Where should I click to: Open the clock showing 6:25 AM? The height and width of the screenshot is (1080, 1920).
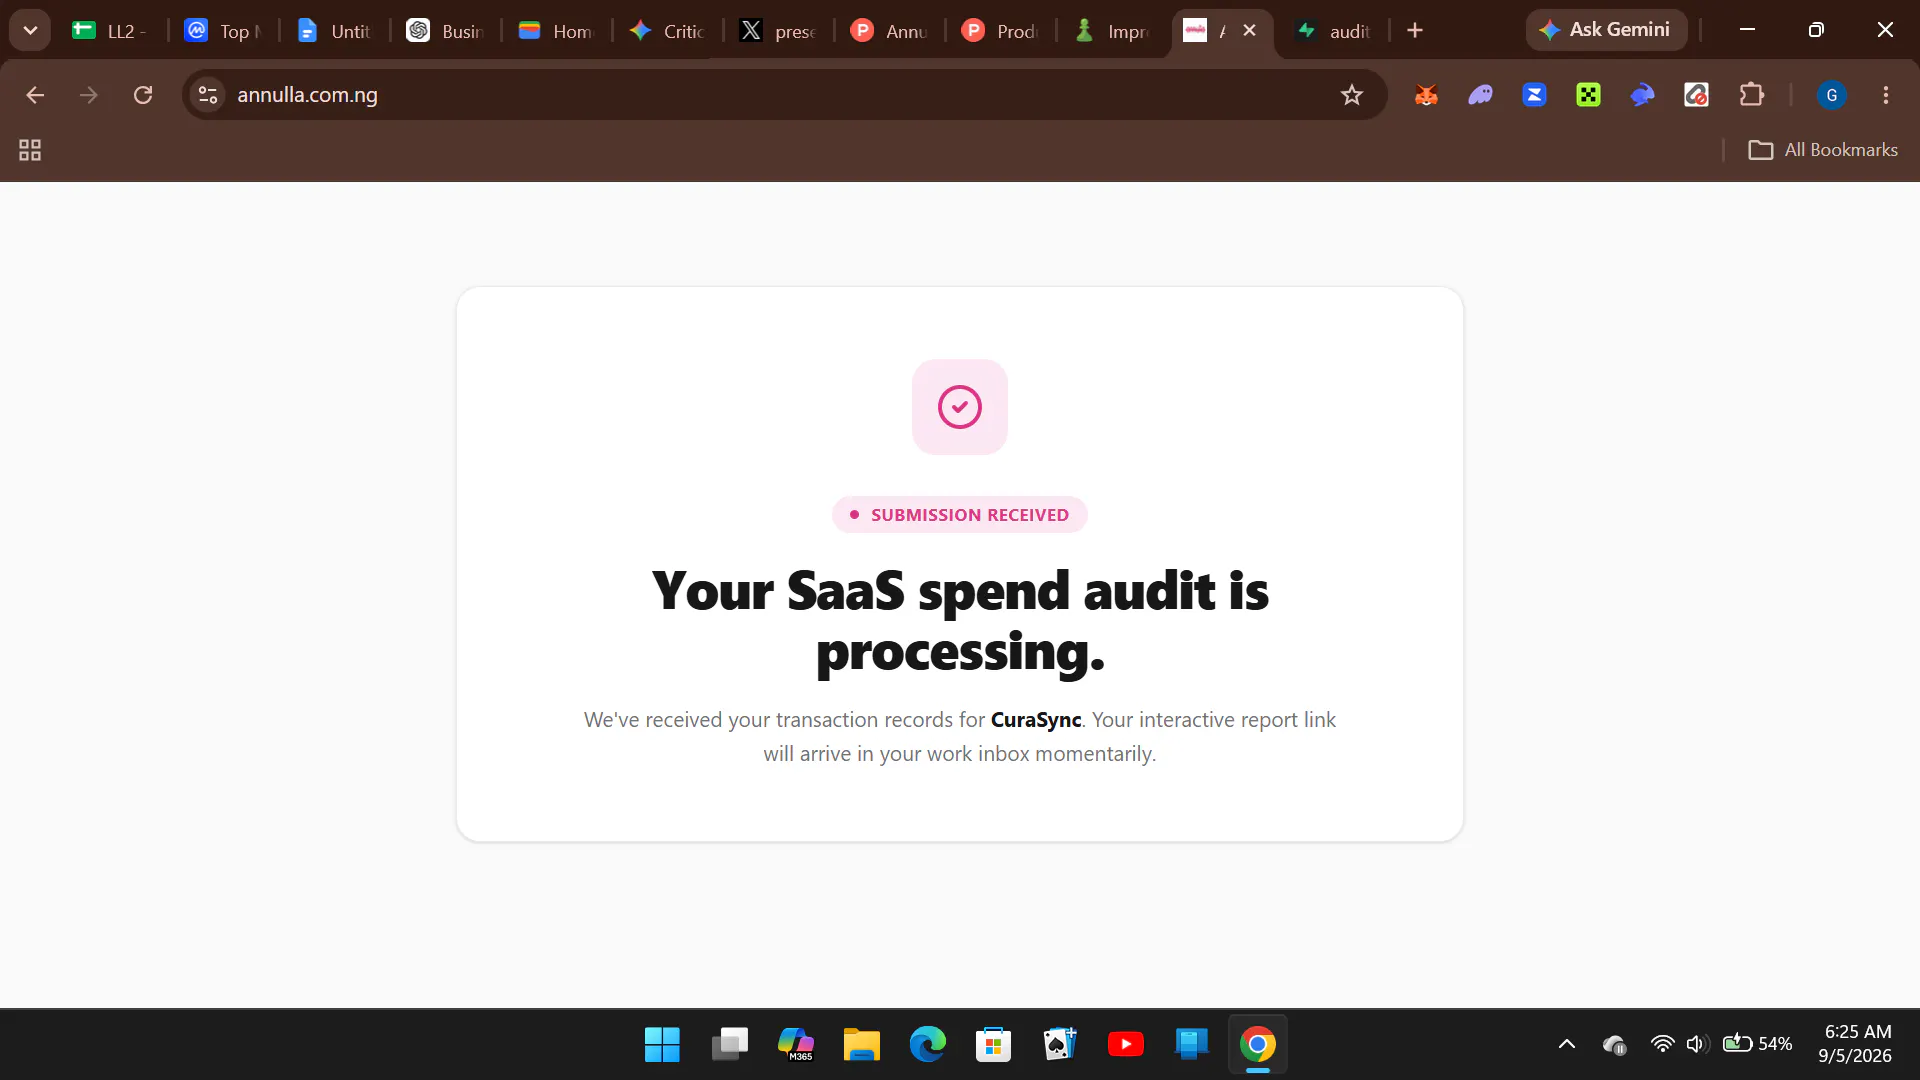point(1857,1044)
